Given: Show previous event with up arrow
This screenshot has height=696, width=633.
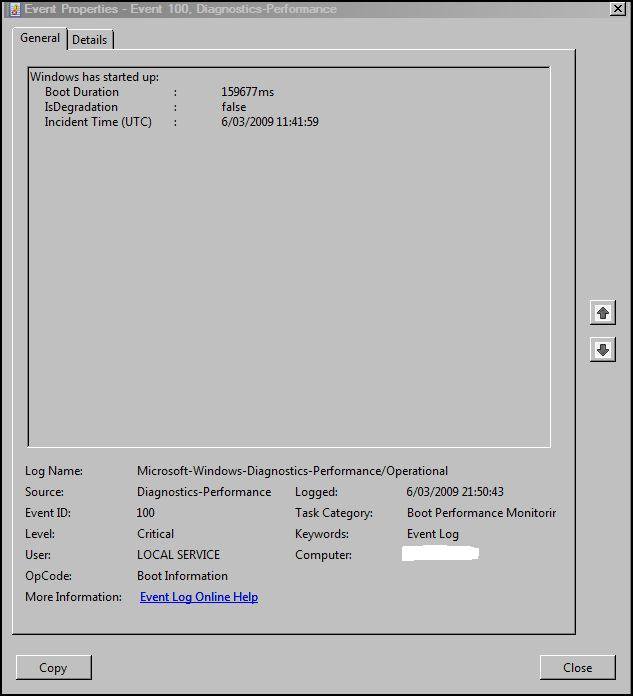Looking at the screenshot, I should pyautogui.click(x=602, y=313).
